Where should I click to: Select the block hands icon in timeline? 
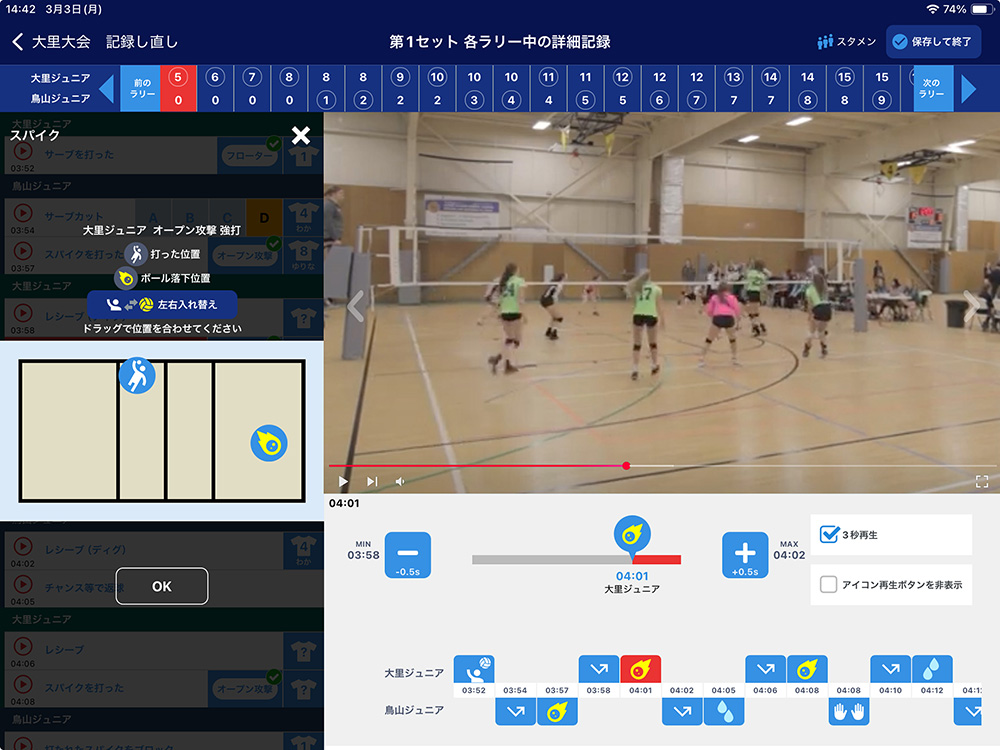pyautogui.click(x=848, y=711)
